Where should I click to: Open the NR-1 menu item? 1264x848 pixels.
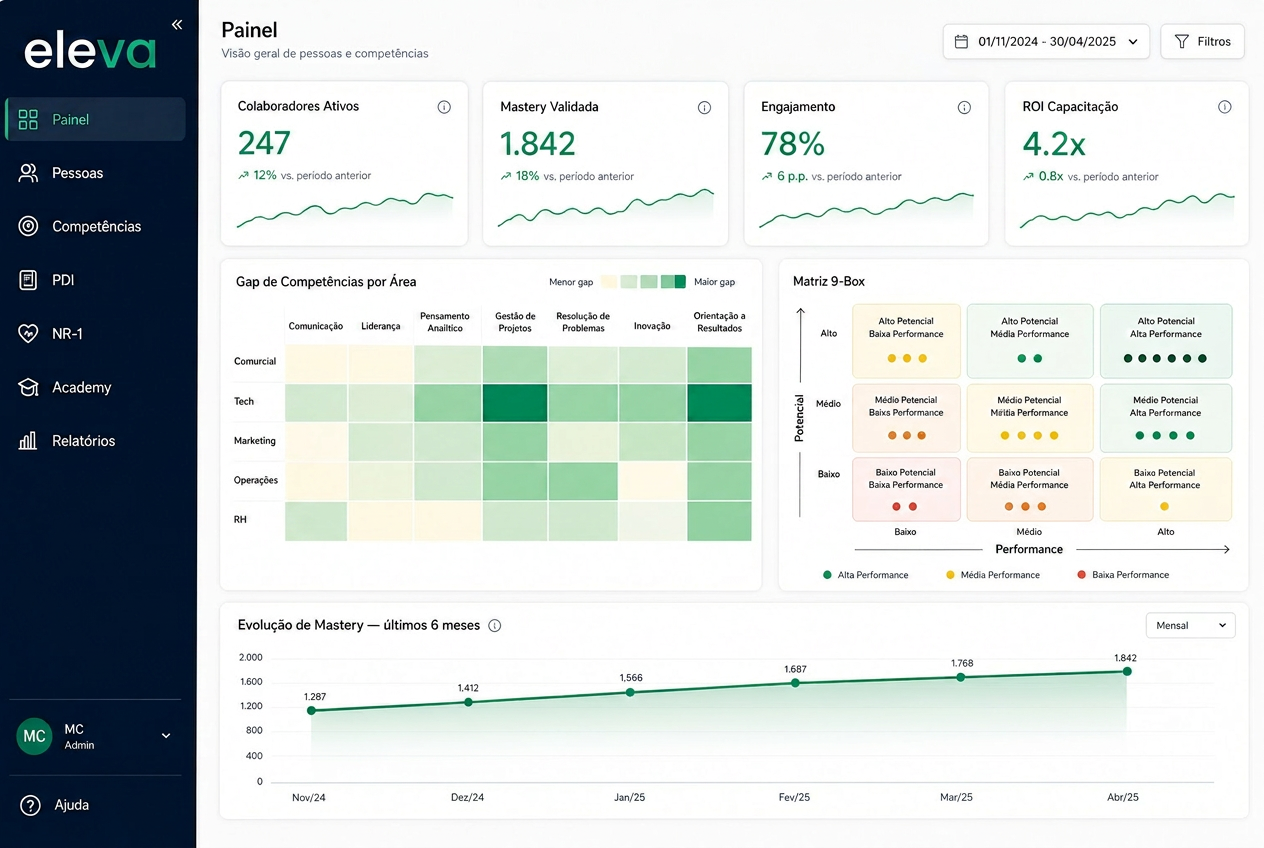coord(95,334)
